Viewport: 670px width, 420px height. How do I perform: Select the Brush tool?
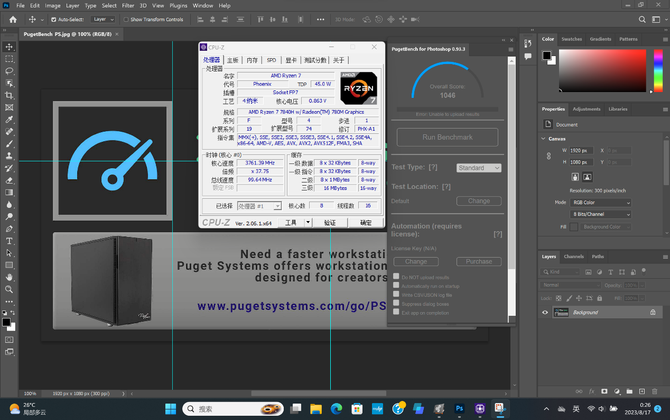(x=9, y=144)
